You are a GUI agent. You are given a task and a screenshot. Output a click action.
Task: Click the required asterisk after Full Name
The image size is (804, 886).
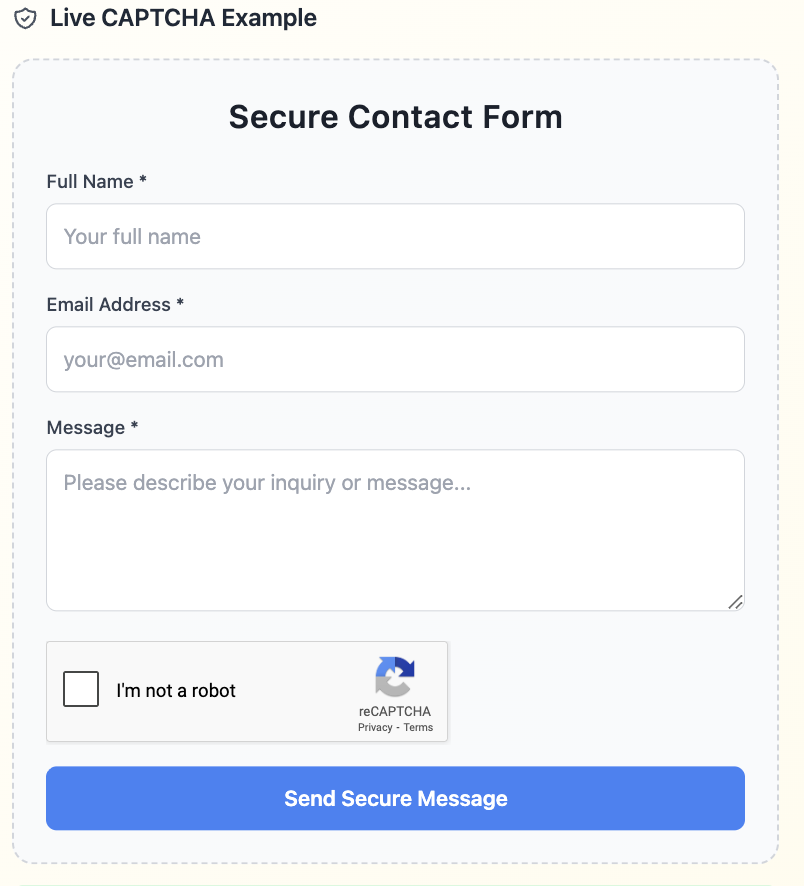point(143,181)
